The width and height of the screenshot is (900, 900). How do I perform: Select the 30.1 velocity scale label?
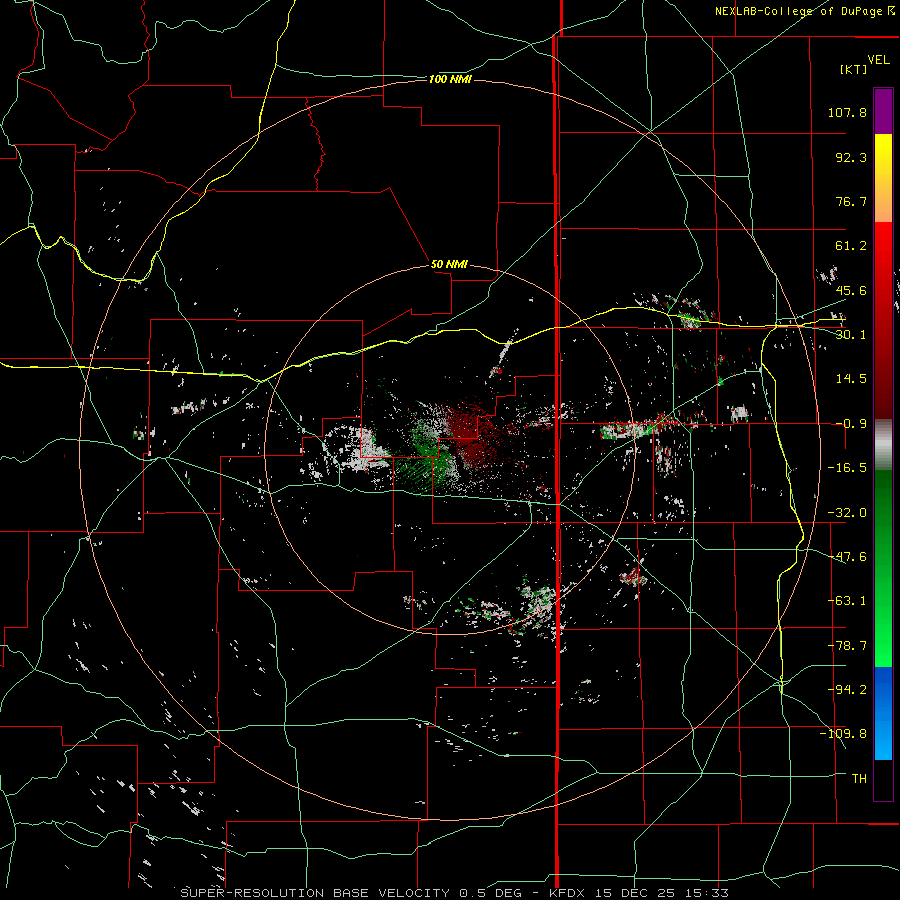point(851,335)
